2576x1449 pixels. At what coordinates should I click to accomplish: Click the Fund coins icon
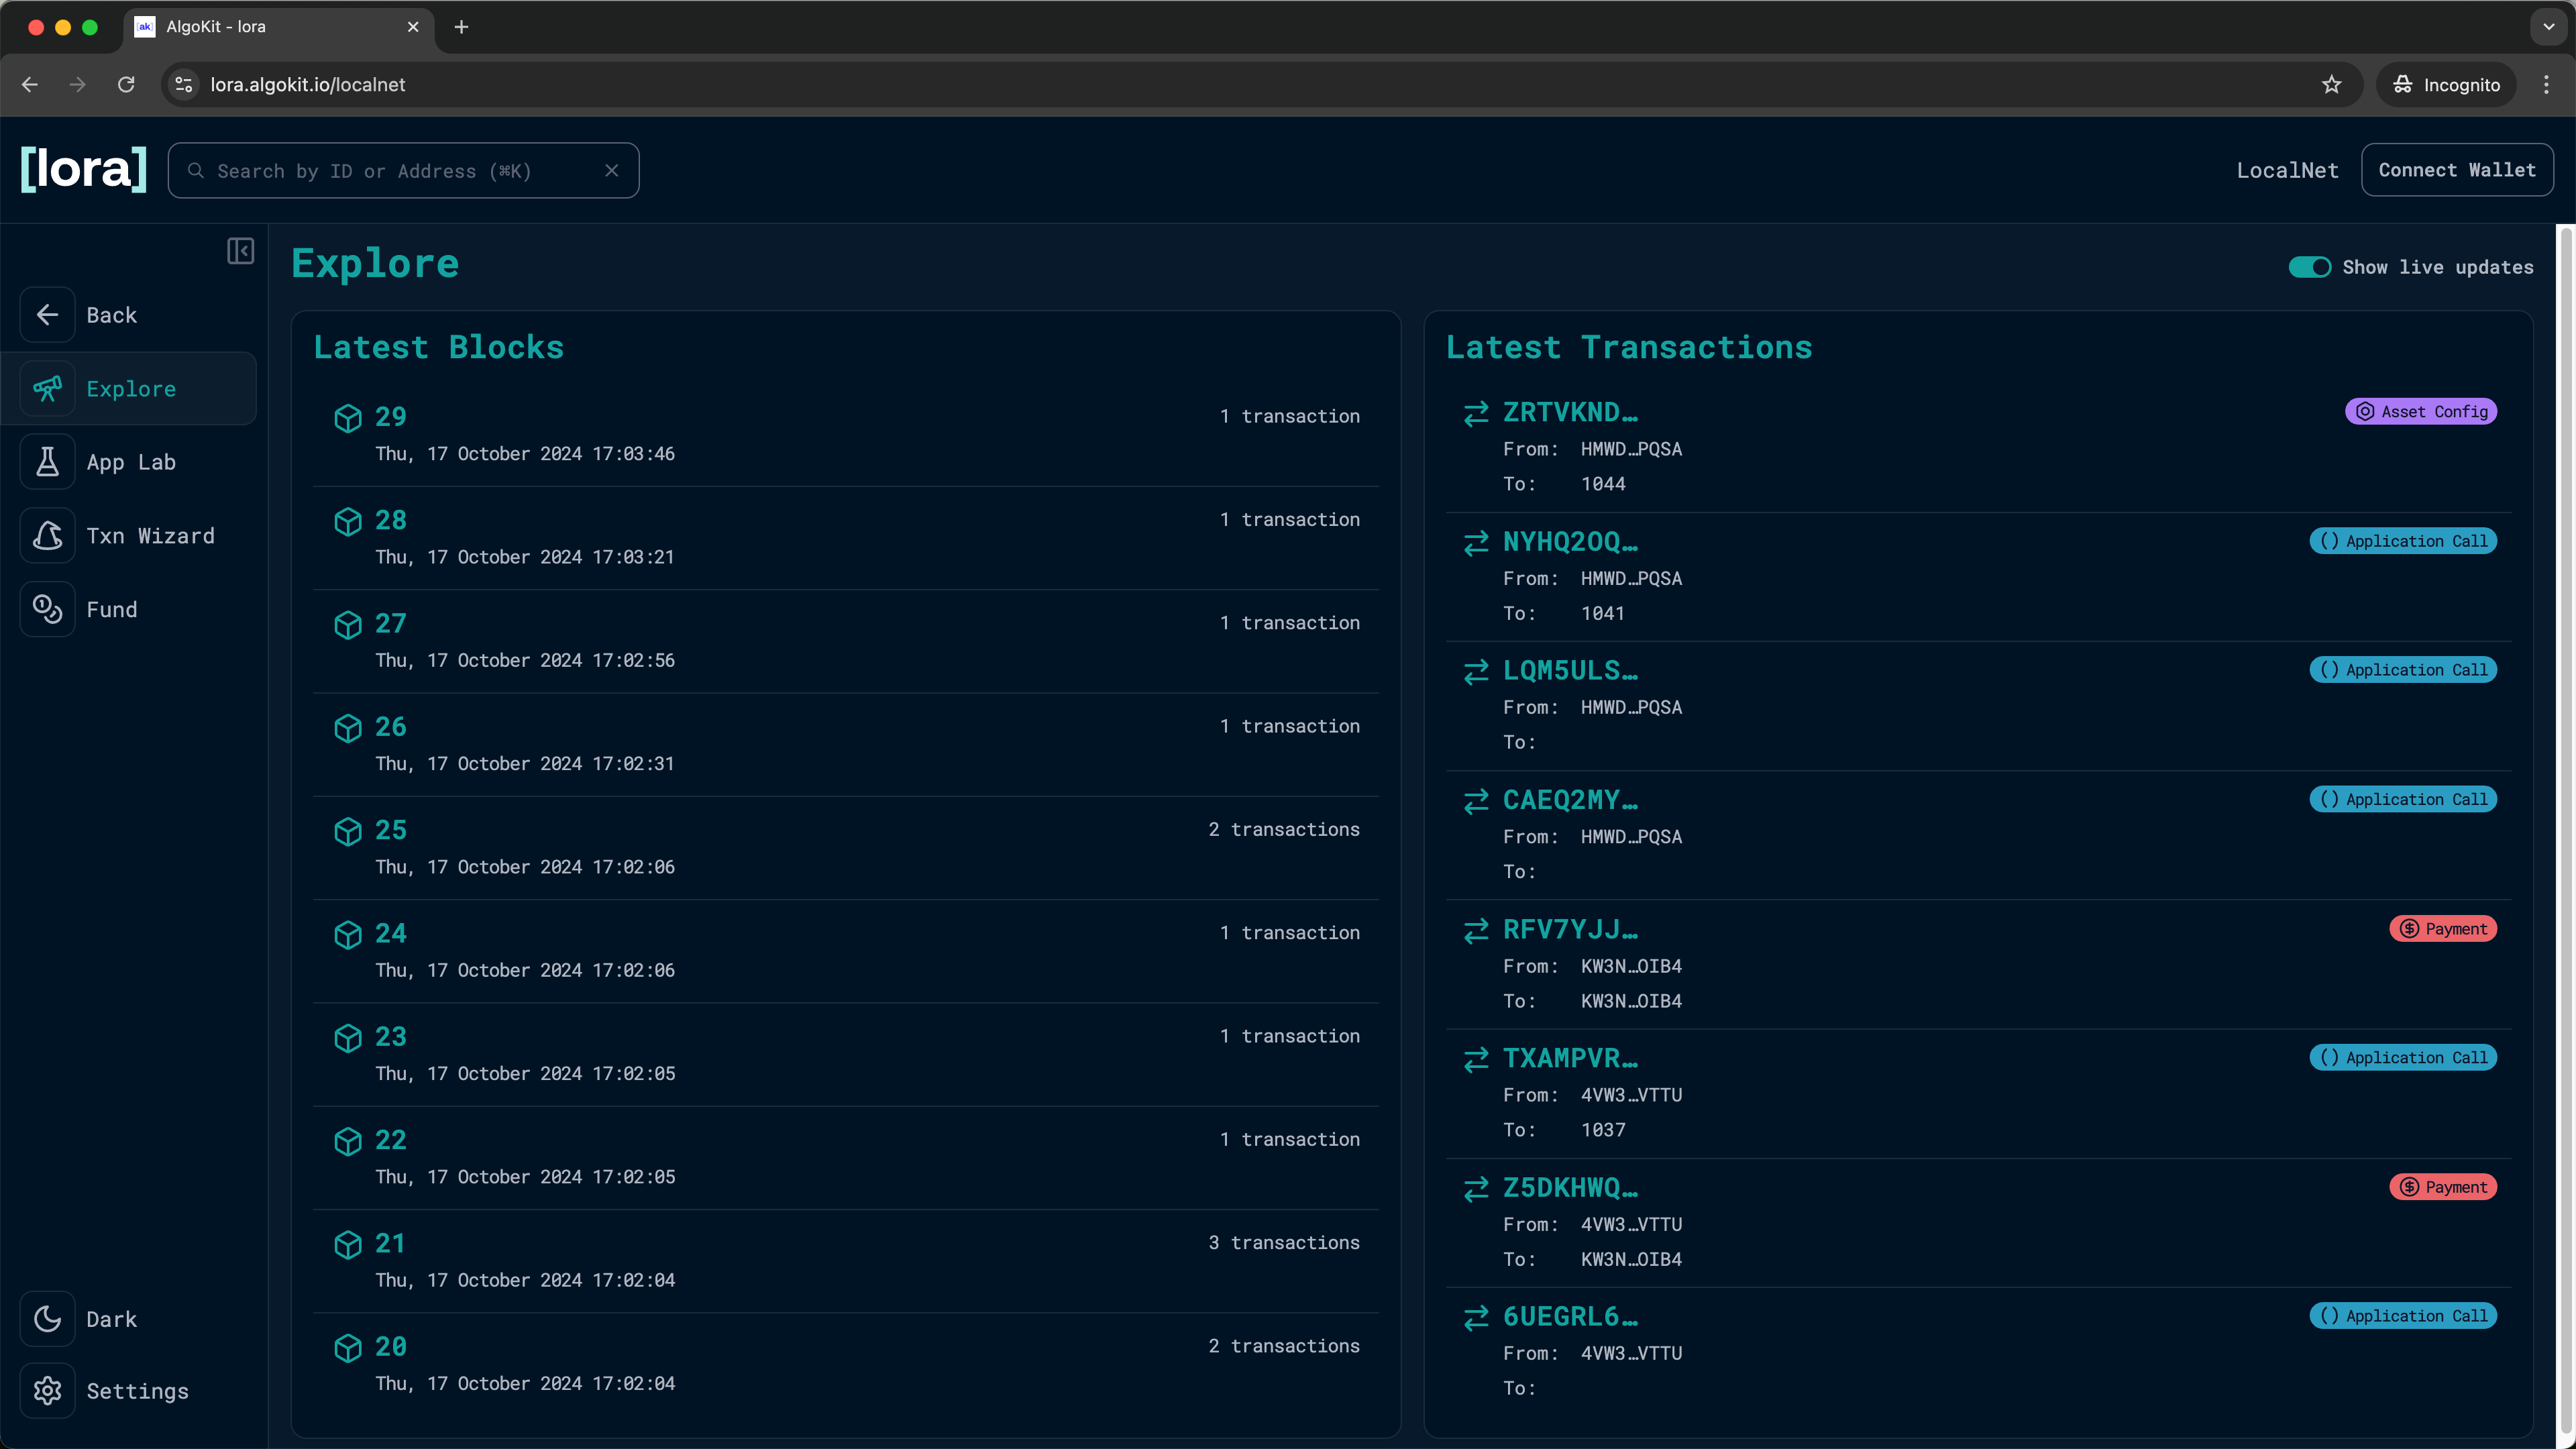coord(47,609)
